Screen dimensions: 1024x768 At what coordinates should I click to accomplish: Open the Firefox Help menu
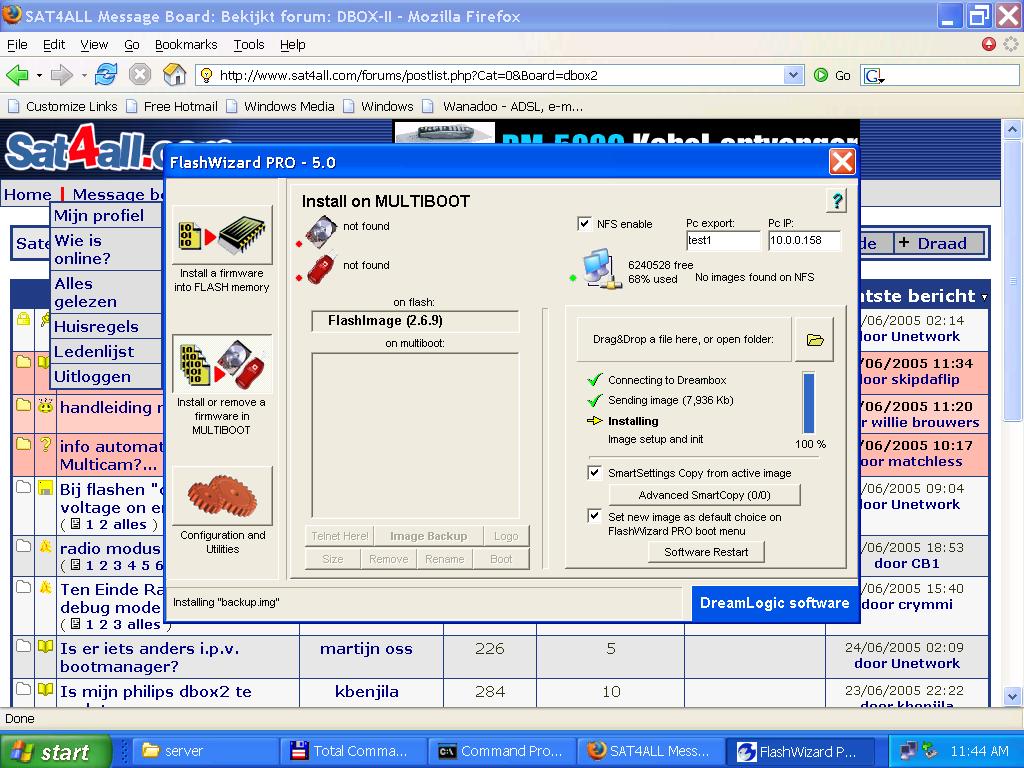coord(293,44)
